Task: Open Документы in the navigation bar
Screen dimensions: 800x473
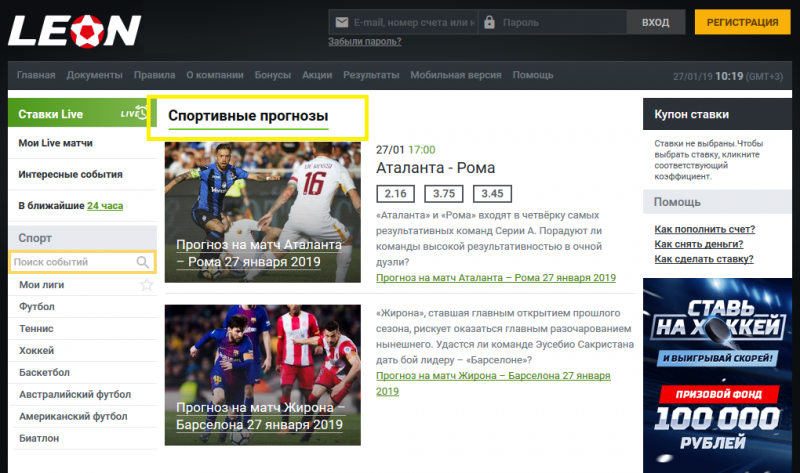Action: click(x=94, y=75)
